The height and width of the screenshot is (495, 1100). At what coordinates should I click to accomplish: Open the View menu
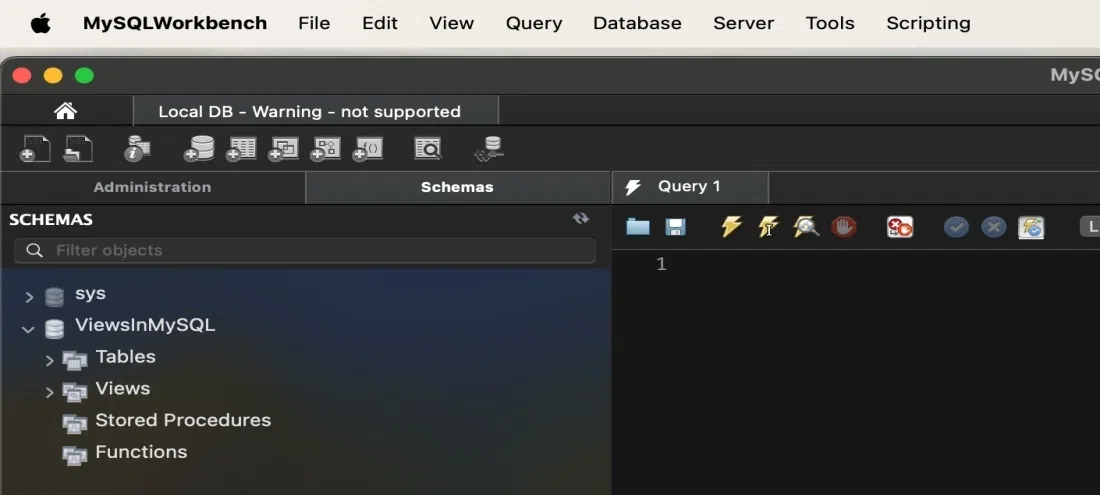click(451, 23)
